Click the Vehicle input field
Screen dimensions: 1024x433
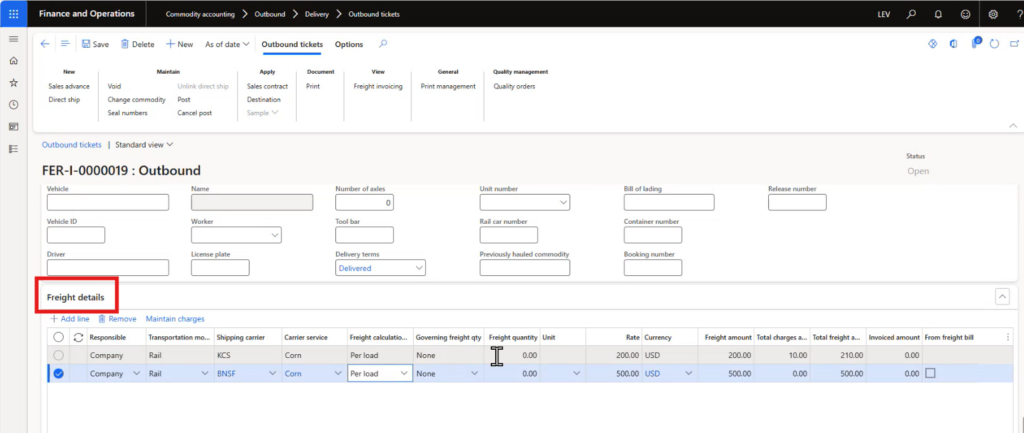(x=108, y=202)
